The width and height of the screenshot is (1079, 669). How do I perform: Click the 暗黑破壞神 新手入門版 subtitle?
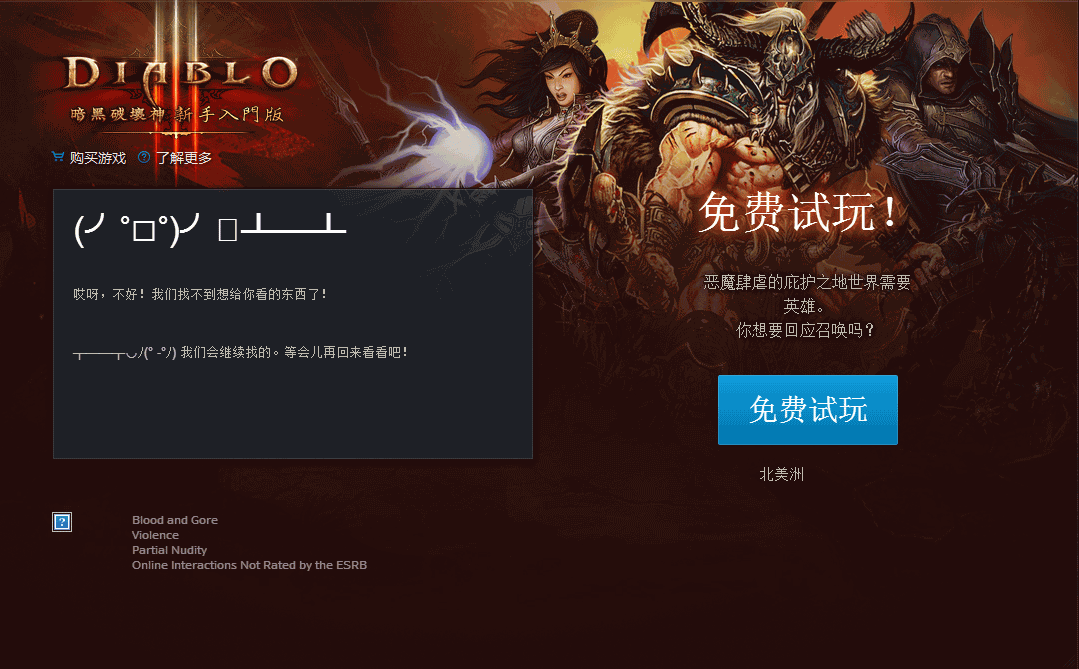click(x=177, y=114)
